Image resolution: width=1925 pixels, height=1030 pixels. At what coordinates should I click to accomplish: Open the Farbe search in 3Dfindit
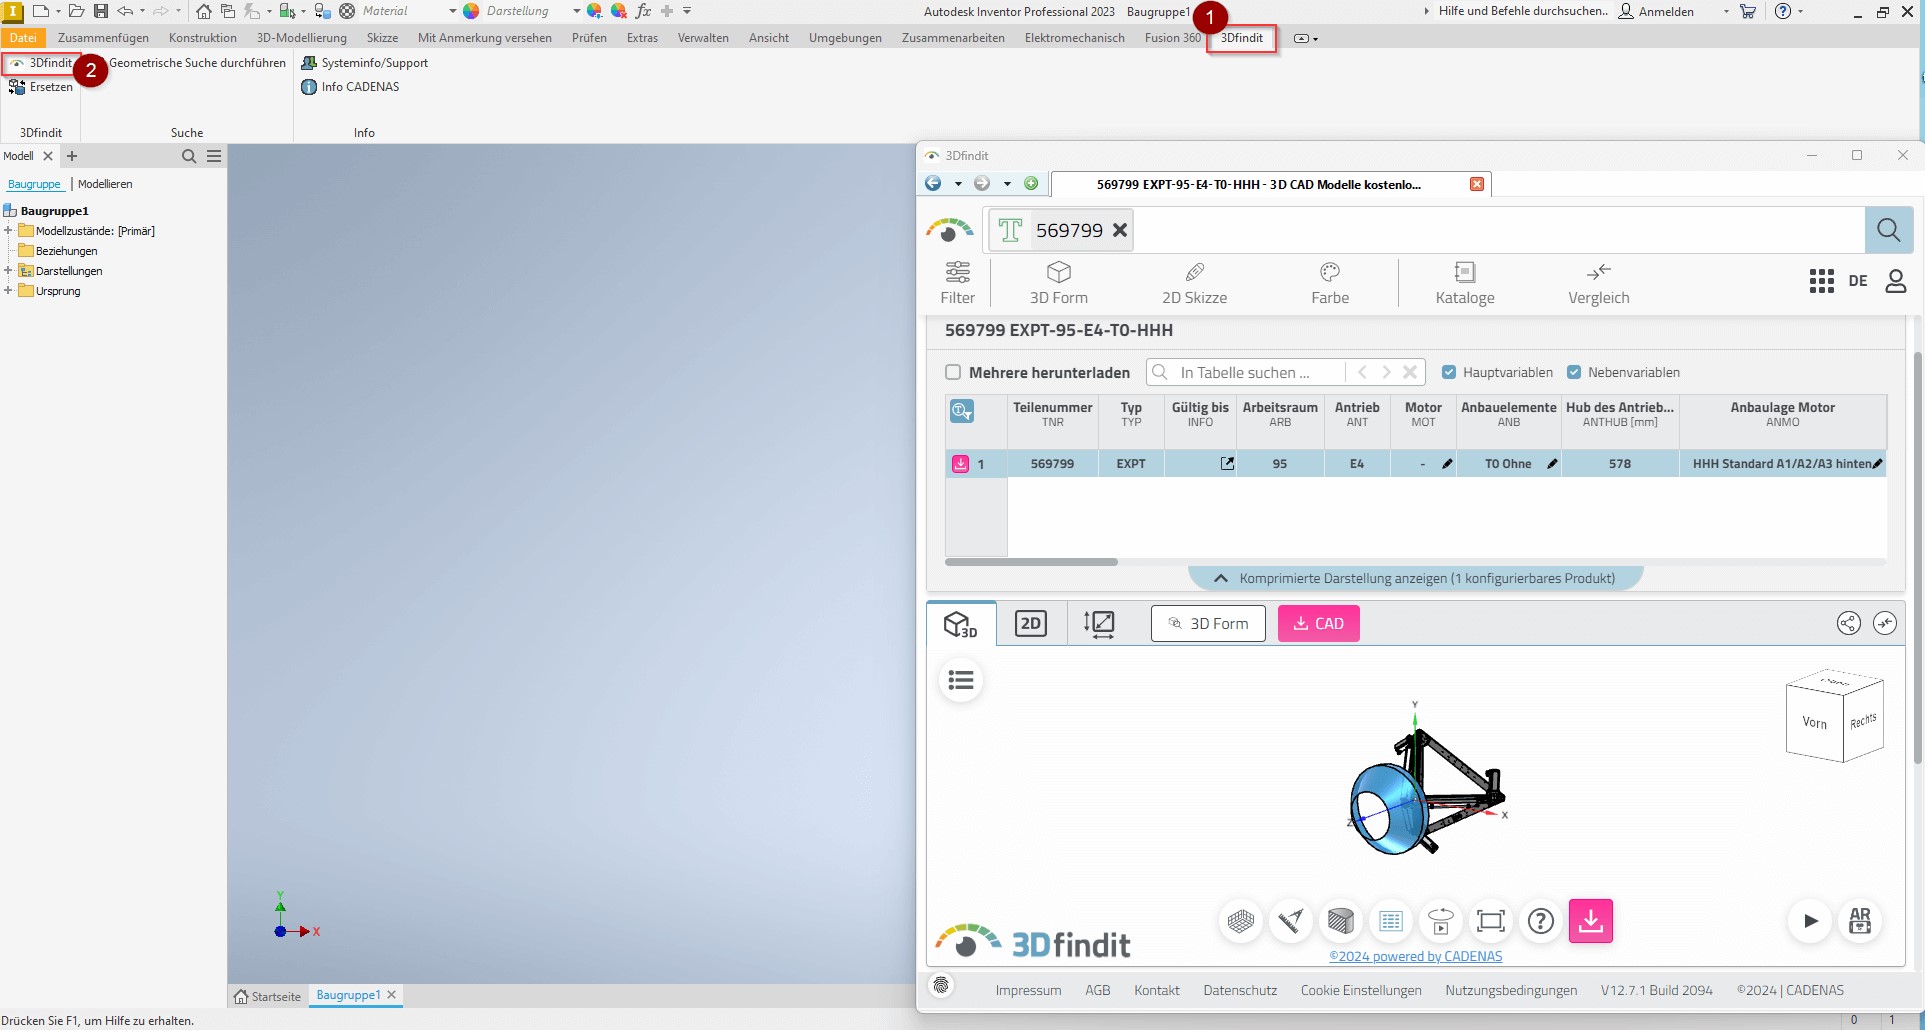coord(1329,282)
